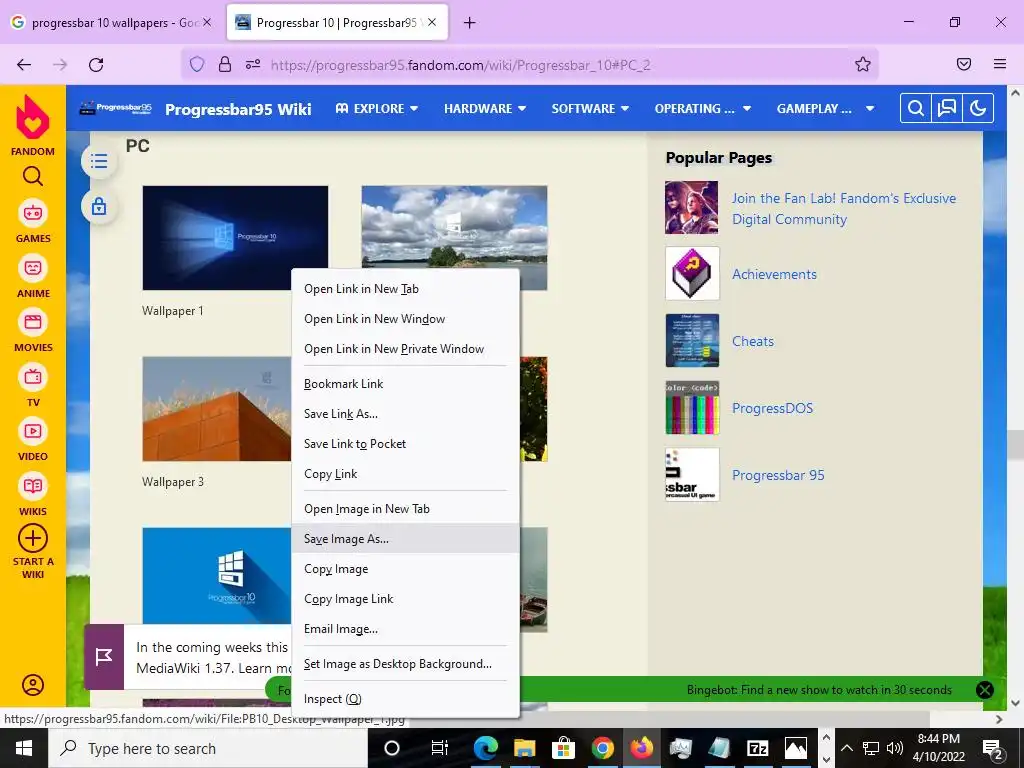Choose Open Image in New Tab
1024x768 pixels.
[x=406, y=509]
